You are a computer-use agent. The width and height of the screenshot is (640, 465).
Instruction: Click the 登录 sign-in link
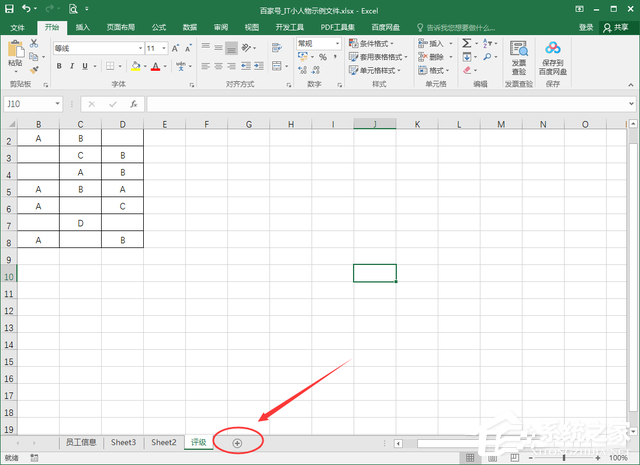click(x=586, y=27)
